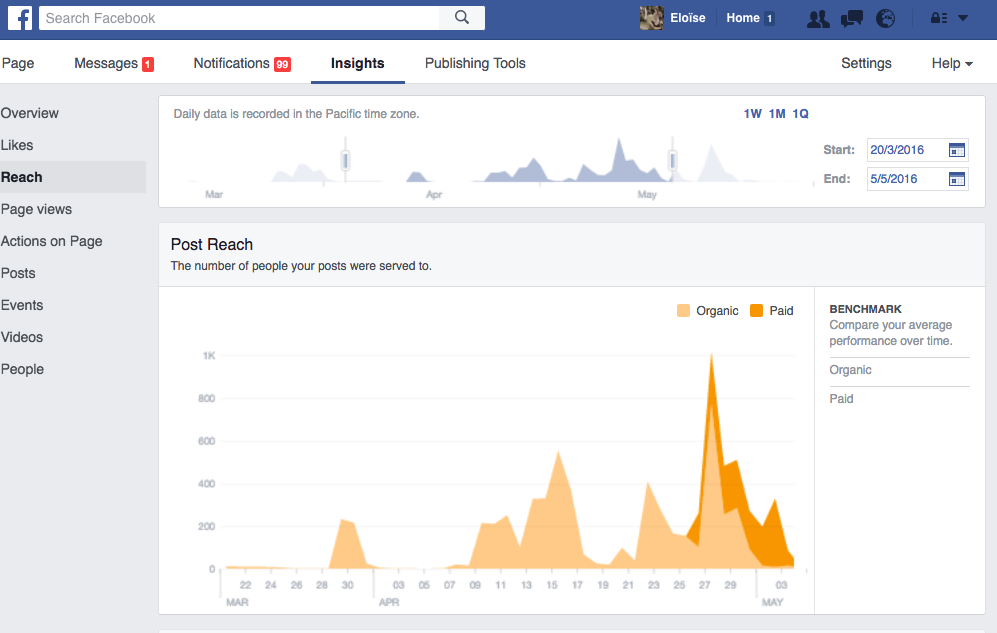This screenshot has width=997, height=633.
Task: Expand the Help dropdown menu
Action: (x=952, y=63)
